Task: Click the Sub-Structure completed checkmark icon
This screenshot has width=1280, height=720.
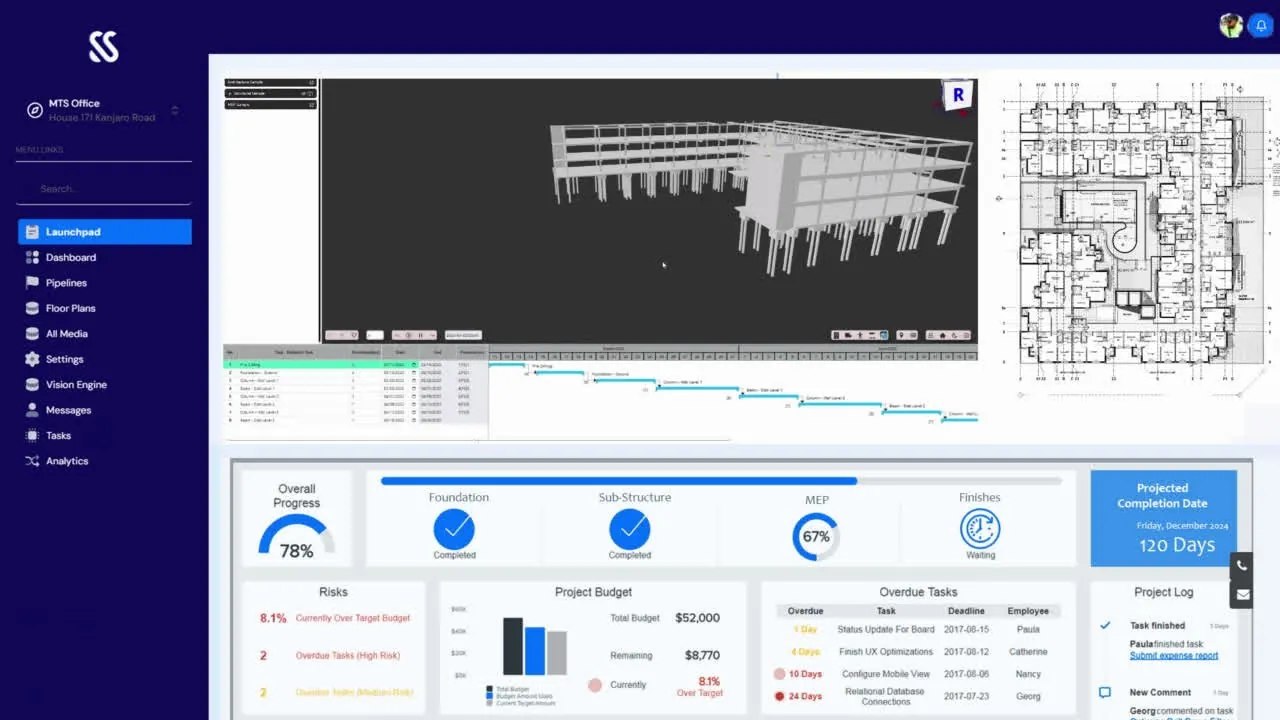Action: click(x=629, y=529)
